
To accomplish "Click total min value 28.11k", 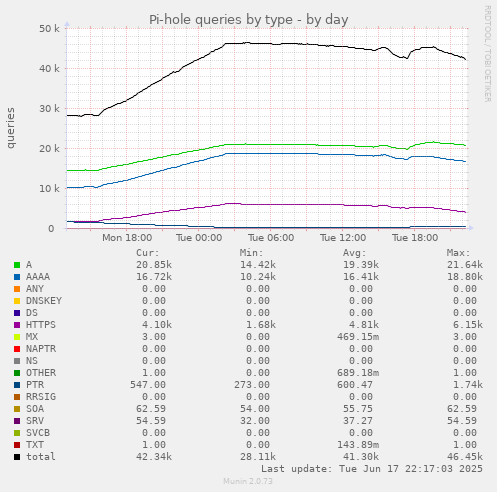I will 258,457.
